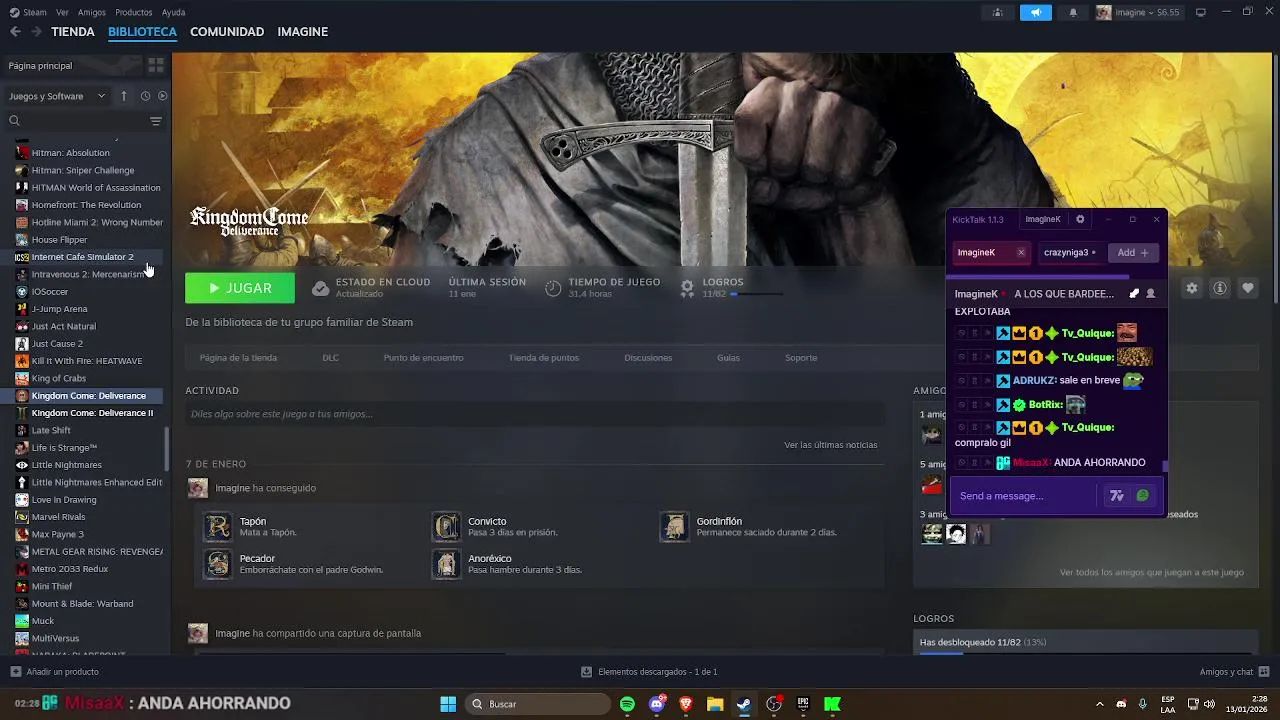Open the Productos menu

134,12
